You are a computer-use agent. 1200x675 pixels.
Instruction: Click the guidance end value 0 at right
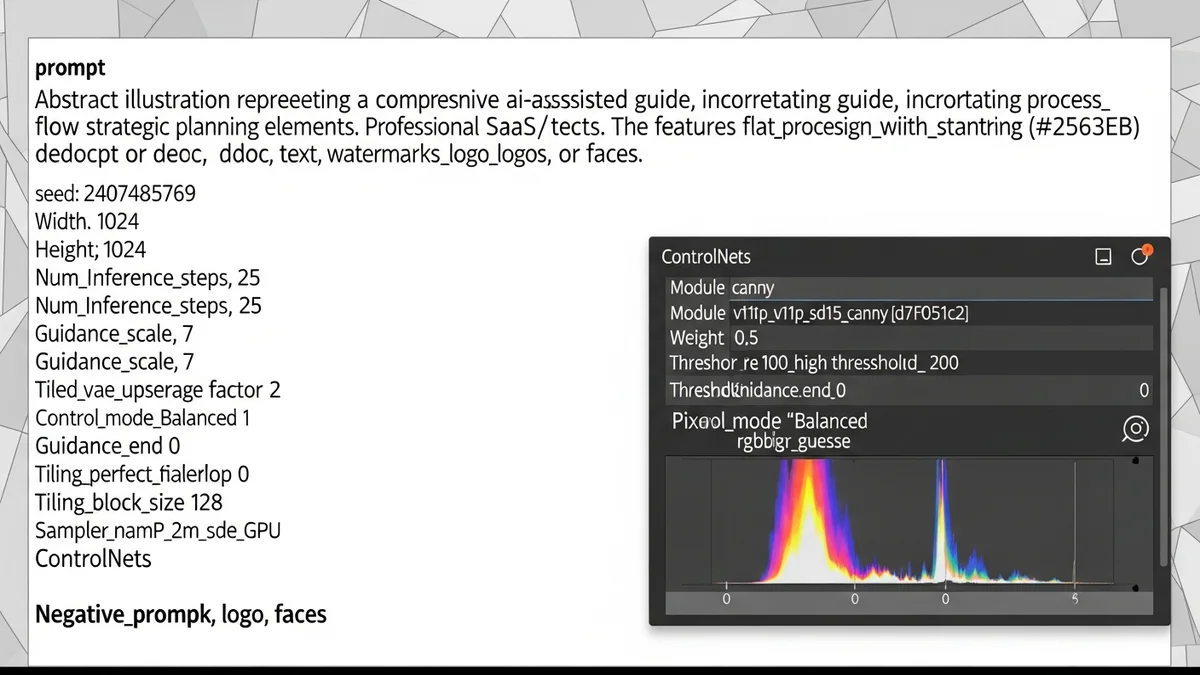click(x=1144, y=391)
